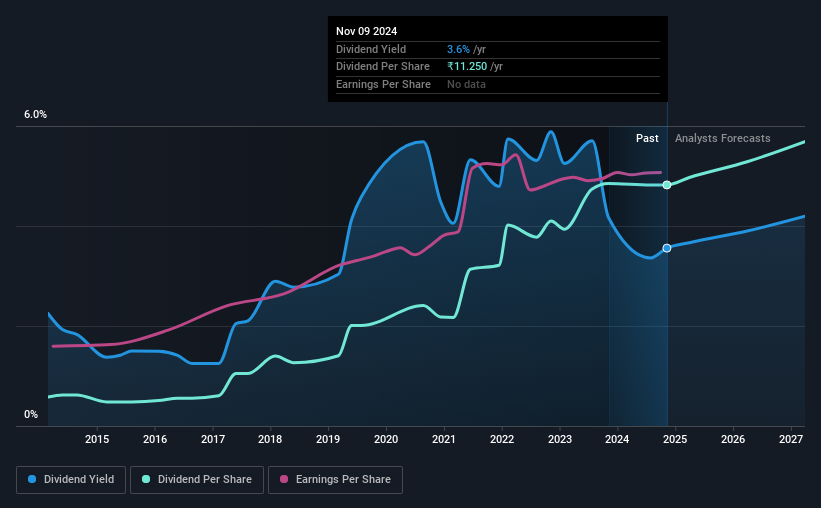Click 'Dividend Yield' row label in tooltip
This screenshot has width=821, height=508.
(x=371, y=49)
